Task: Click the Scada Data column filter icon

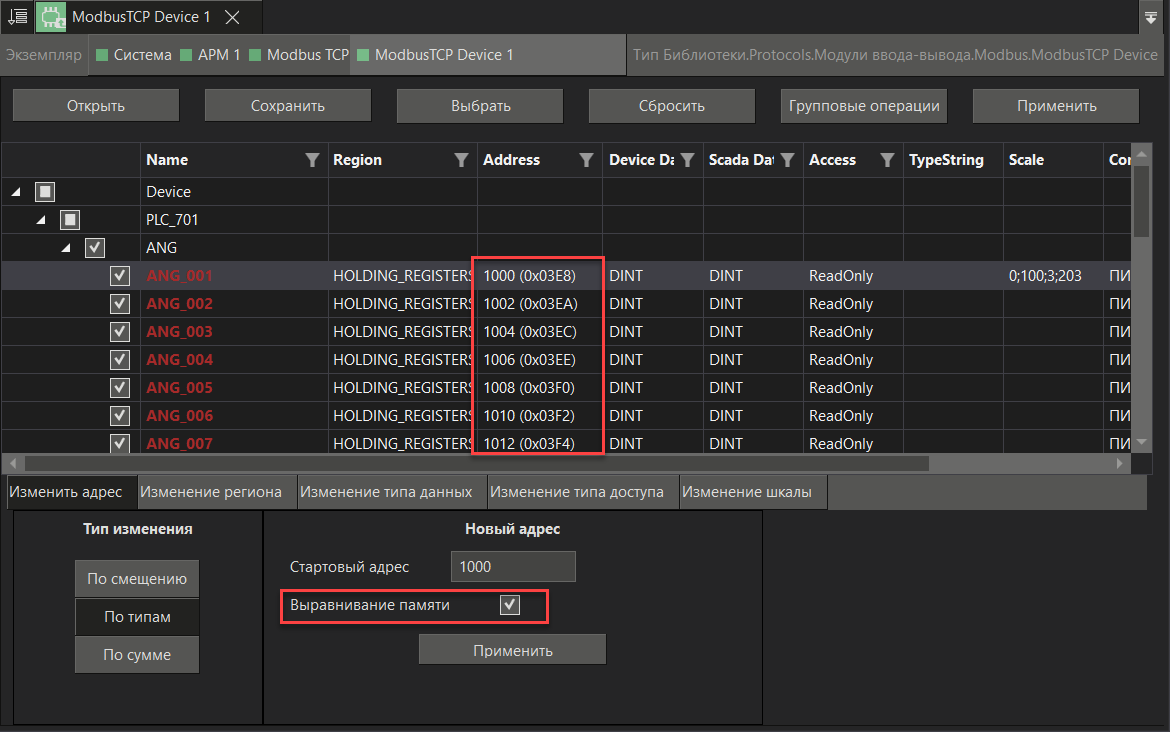Action: pyautogui.click(x=787, y=160)
